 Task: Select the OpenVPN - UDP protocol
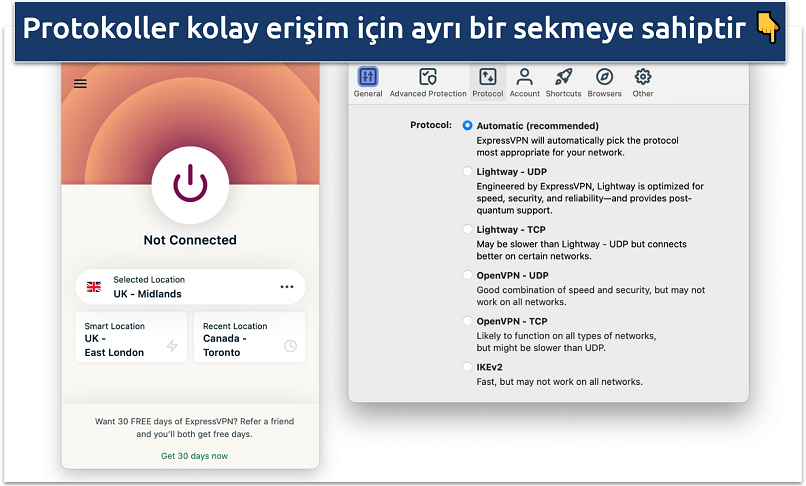click(x=467, y=275)
